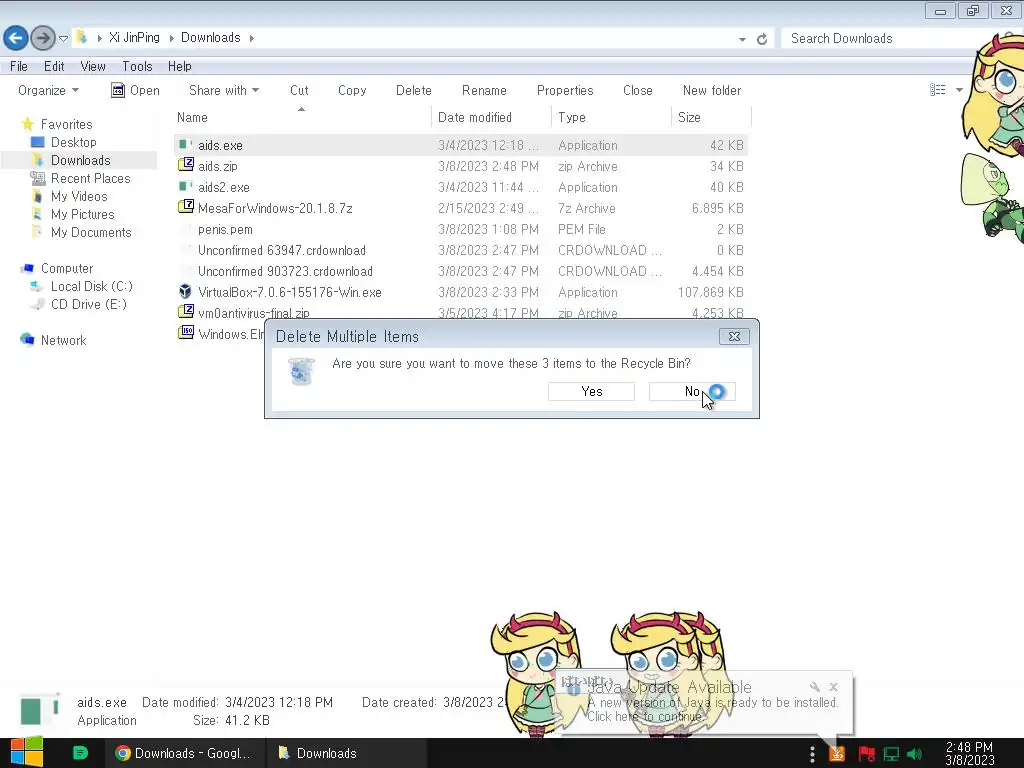The width and height of the screenshot is (1024, 768).
Task: Click the Open toolbar button
Action: [x=135, y=90]
